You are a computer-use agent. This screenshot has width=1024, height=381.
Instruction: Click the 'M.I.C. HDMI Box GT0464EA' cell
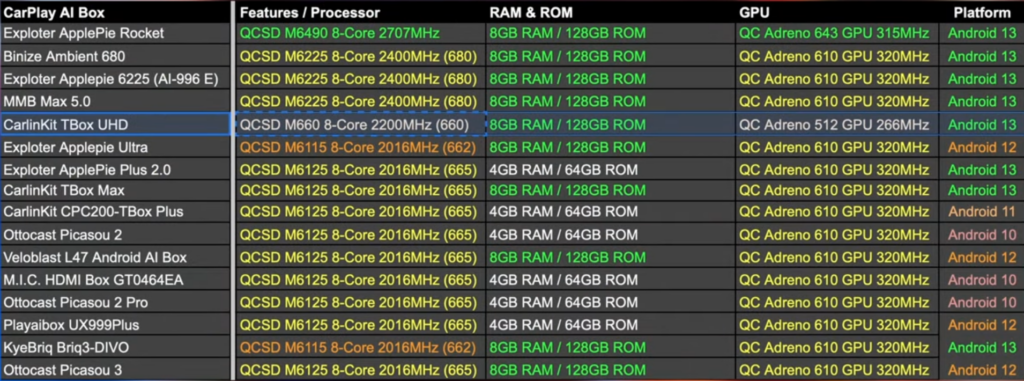pos(115,280)
